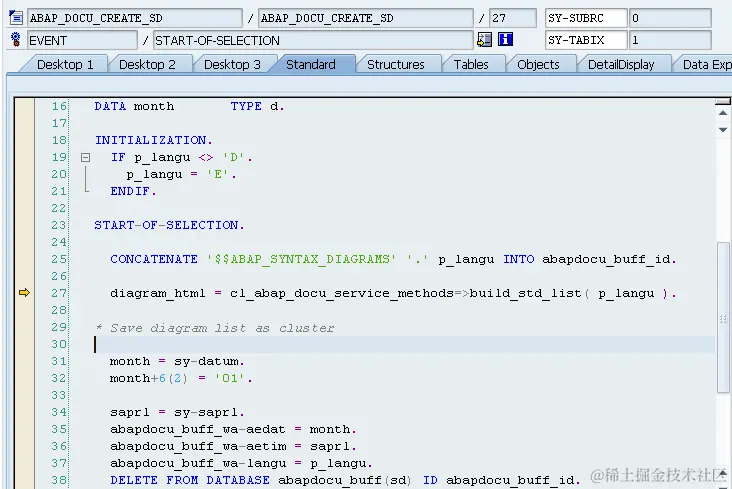Click the '$$ABAP_SYNTAX_DIAGRAMS' string literal
This screenshot has height=489, width=732.
coord(302,259)
